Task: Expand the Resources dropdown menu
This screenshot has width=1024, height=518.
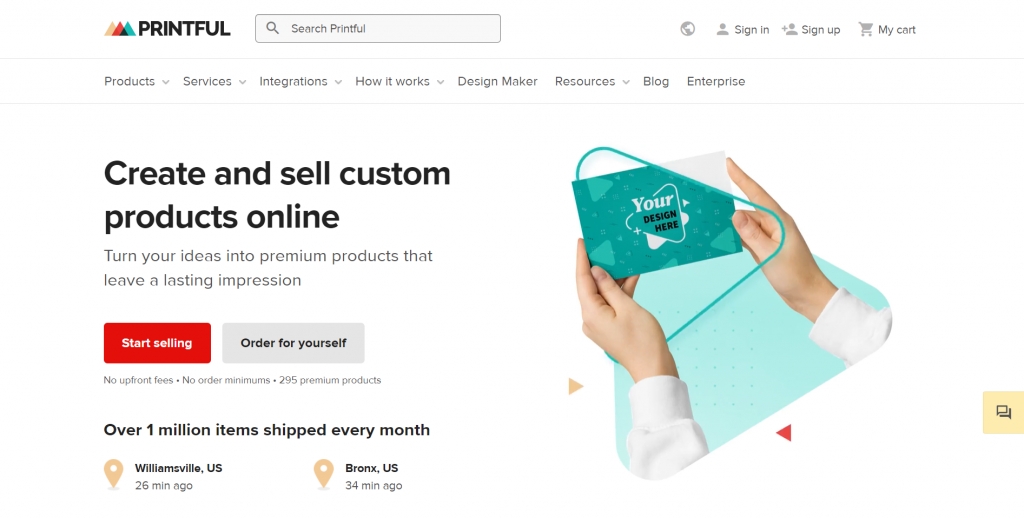Action: point(592,82)
